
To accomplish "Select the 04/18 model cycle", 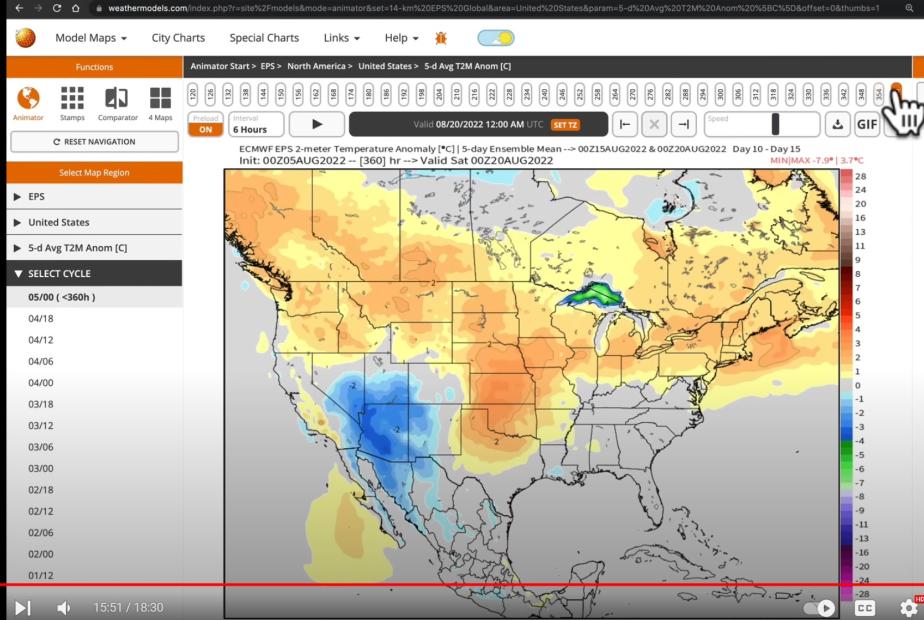I will [x=41, y=319].
